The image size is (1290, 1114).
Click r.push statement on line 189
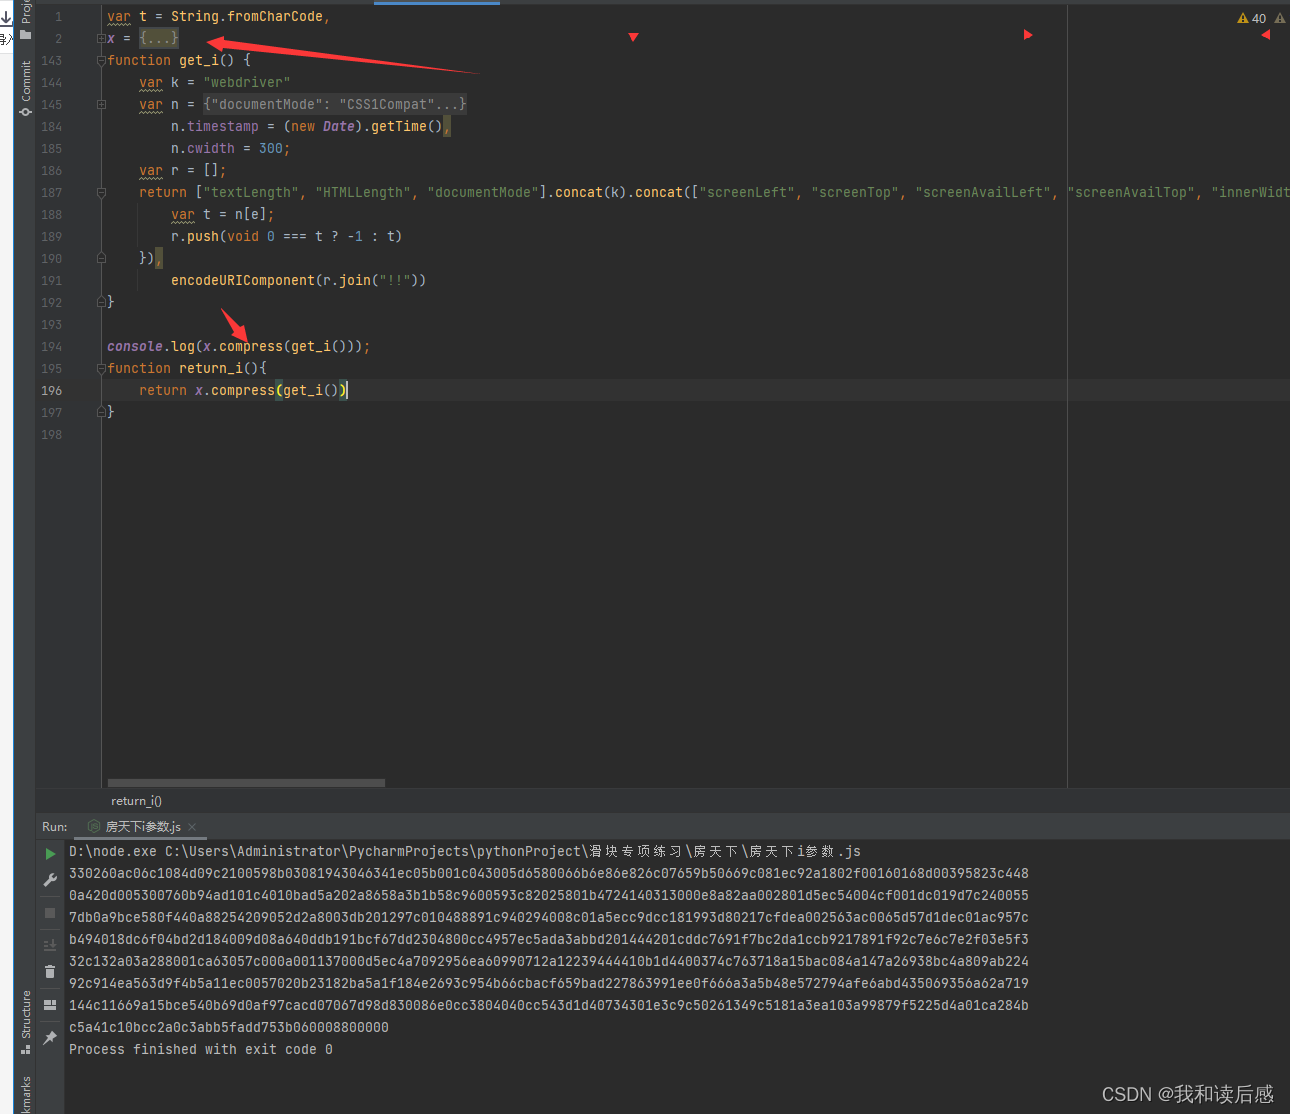pyautogui.click(x=286, y=236)
